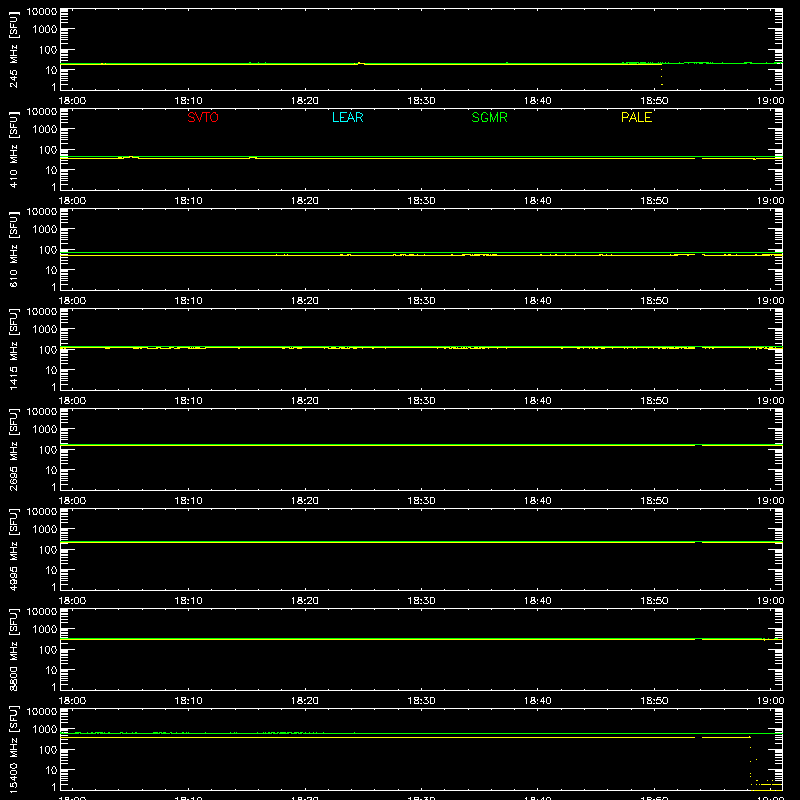Click '18:50' time label below 245 MHz plot
Viewport: 800px width, 800px height.
(655, 101)
